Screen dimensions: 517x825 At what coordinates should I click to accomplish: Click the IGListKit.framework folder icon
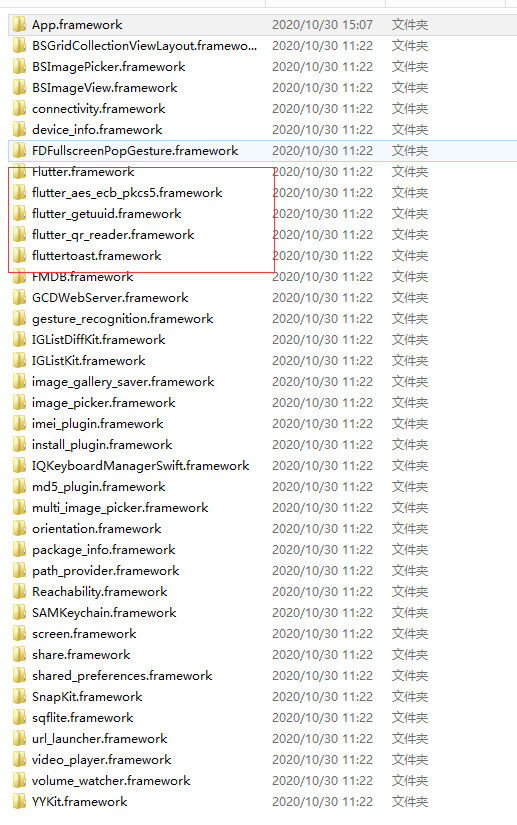[x=19, y=361]
